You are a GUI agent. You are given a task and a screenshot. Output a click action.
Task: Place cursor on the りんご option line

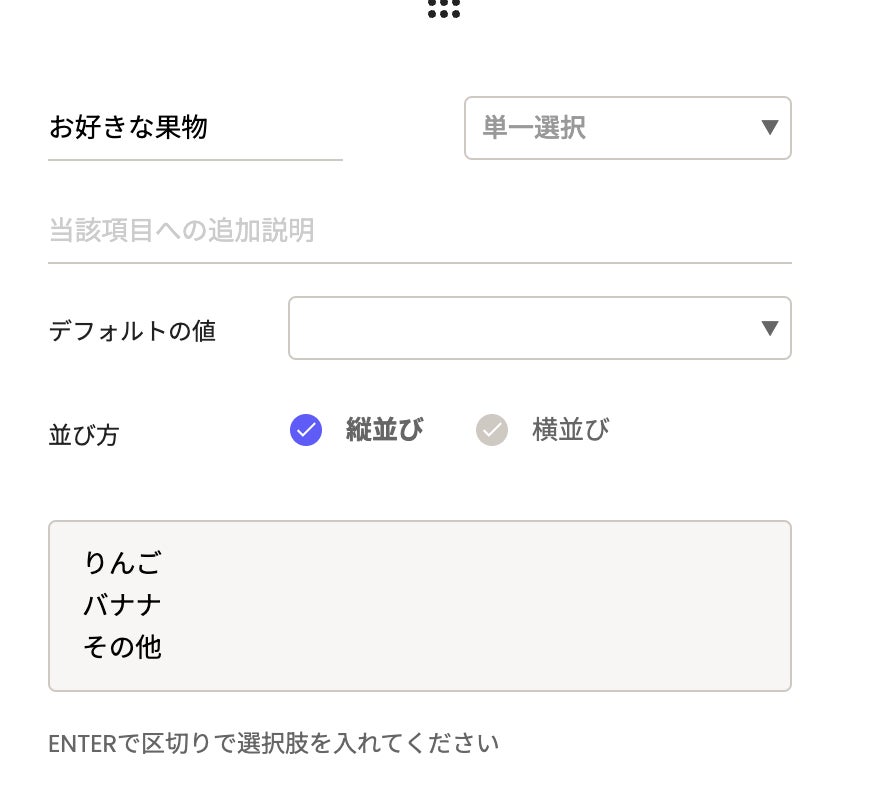click(x=122, y=563)
